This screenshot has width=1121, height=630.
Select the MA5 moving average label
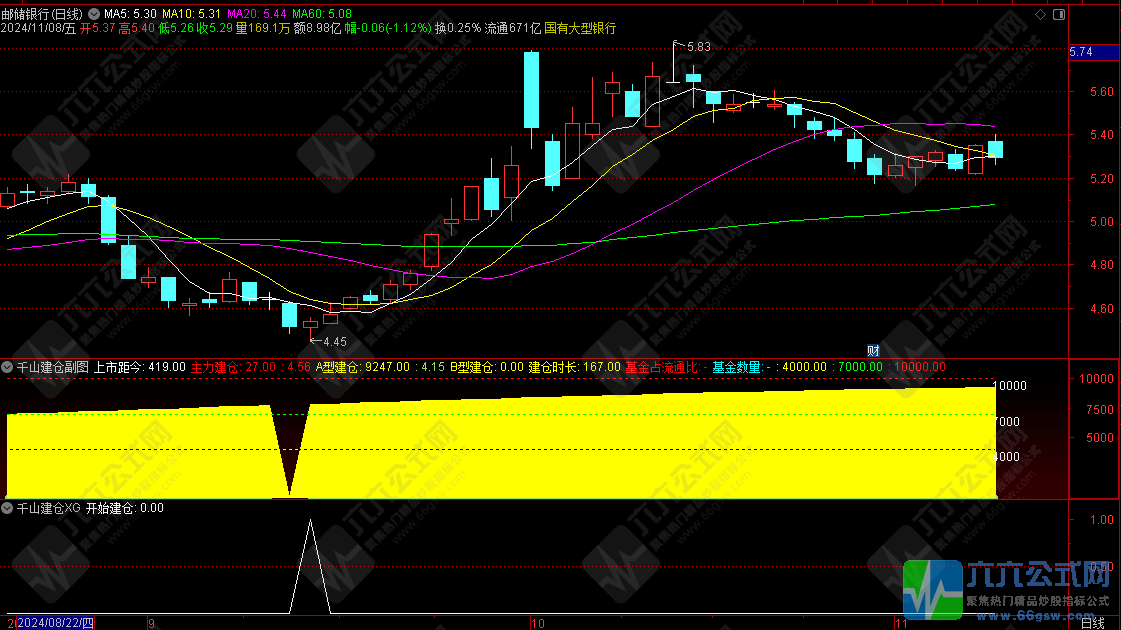(x=130, y=14)
